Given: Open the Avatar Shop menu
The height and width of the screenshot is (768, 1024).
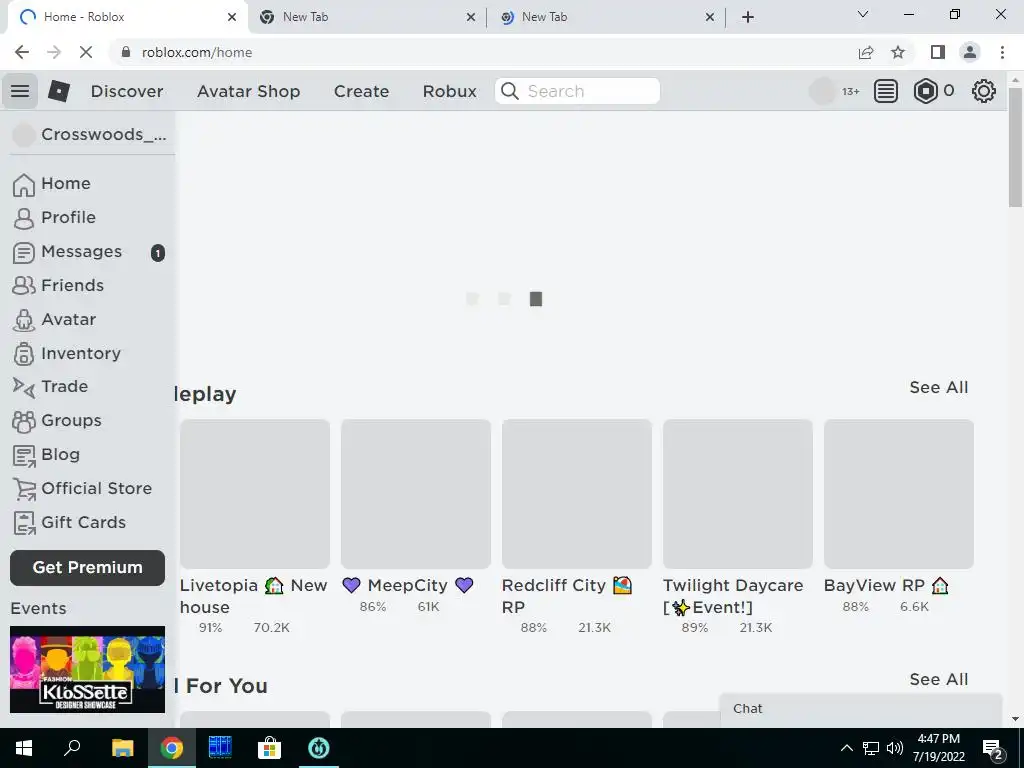Looking at the screenshot, I should (x=249, y=91).
